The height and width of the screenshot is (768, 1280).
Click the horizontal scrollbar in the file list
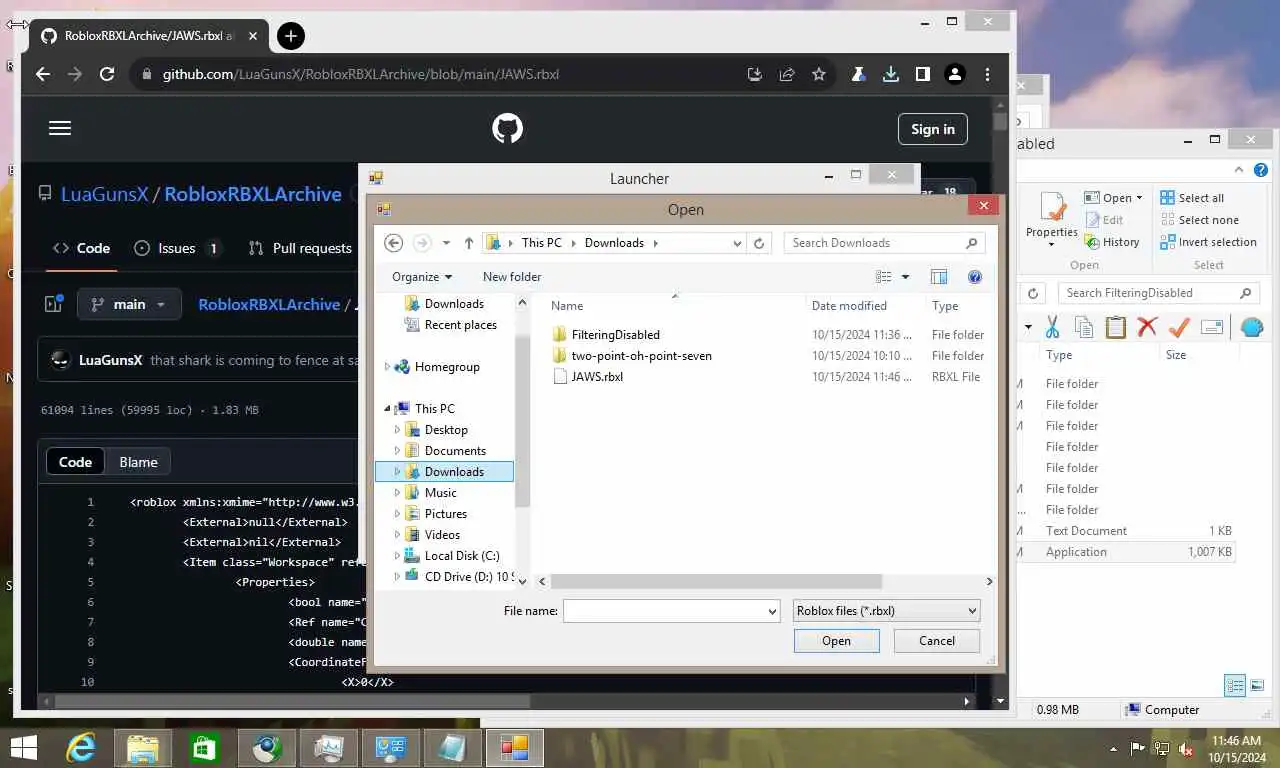(716, 581)
